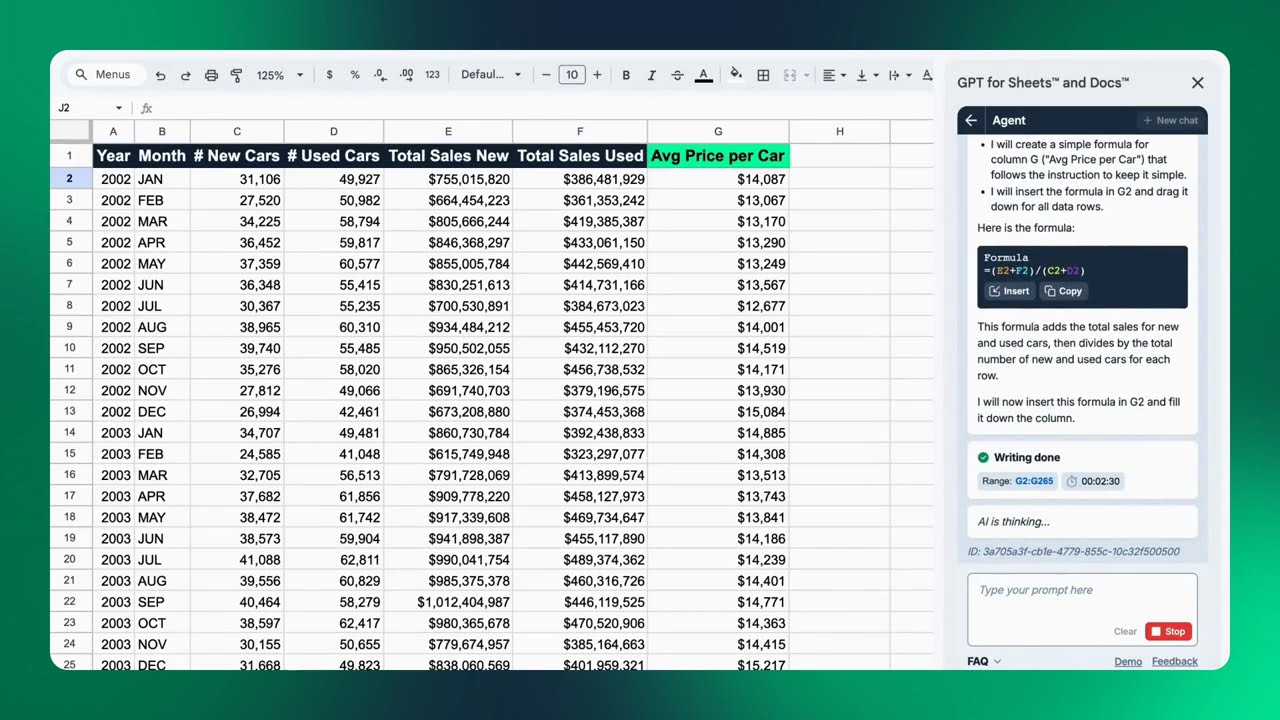The width and height of the screenshot is (1280, 720).
Task: Close the GPT for Sheets sidebar
Action: pyautogui.click(x=1197, y=83)
